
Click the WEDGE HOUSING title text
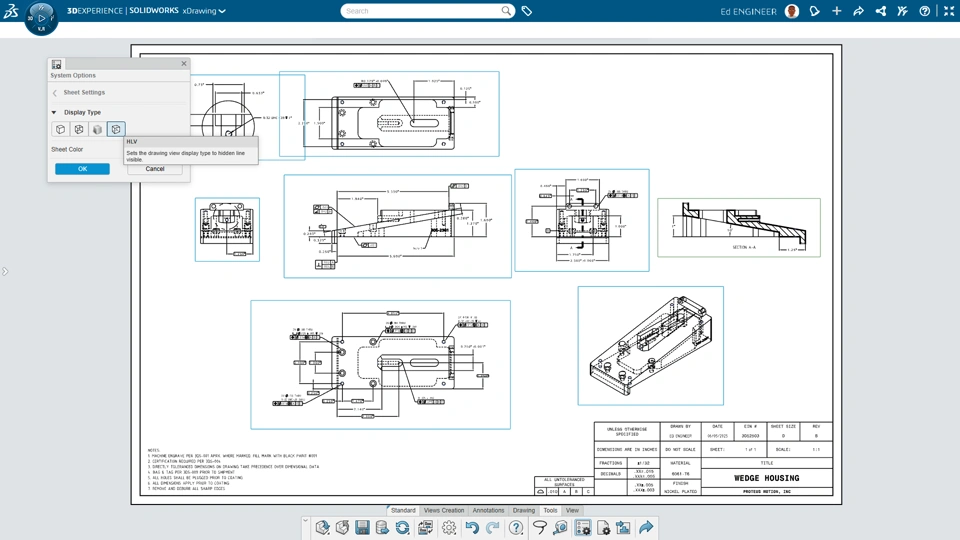[x=767, y=478]
